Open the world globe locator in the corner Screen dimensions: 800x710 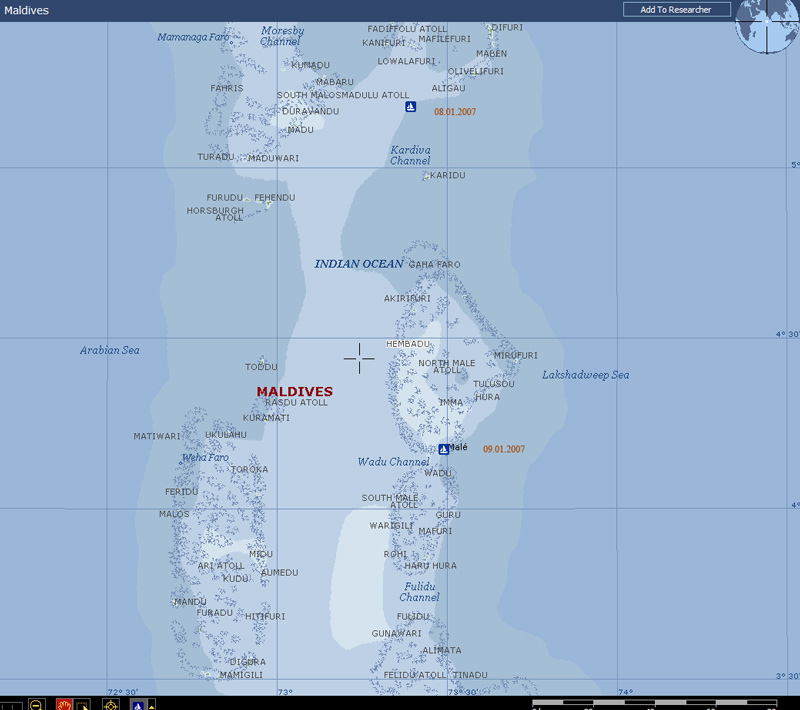[767, 26]
